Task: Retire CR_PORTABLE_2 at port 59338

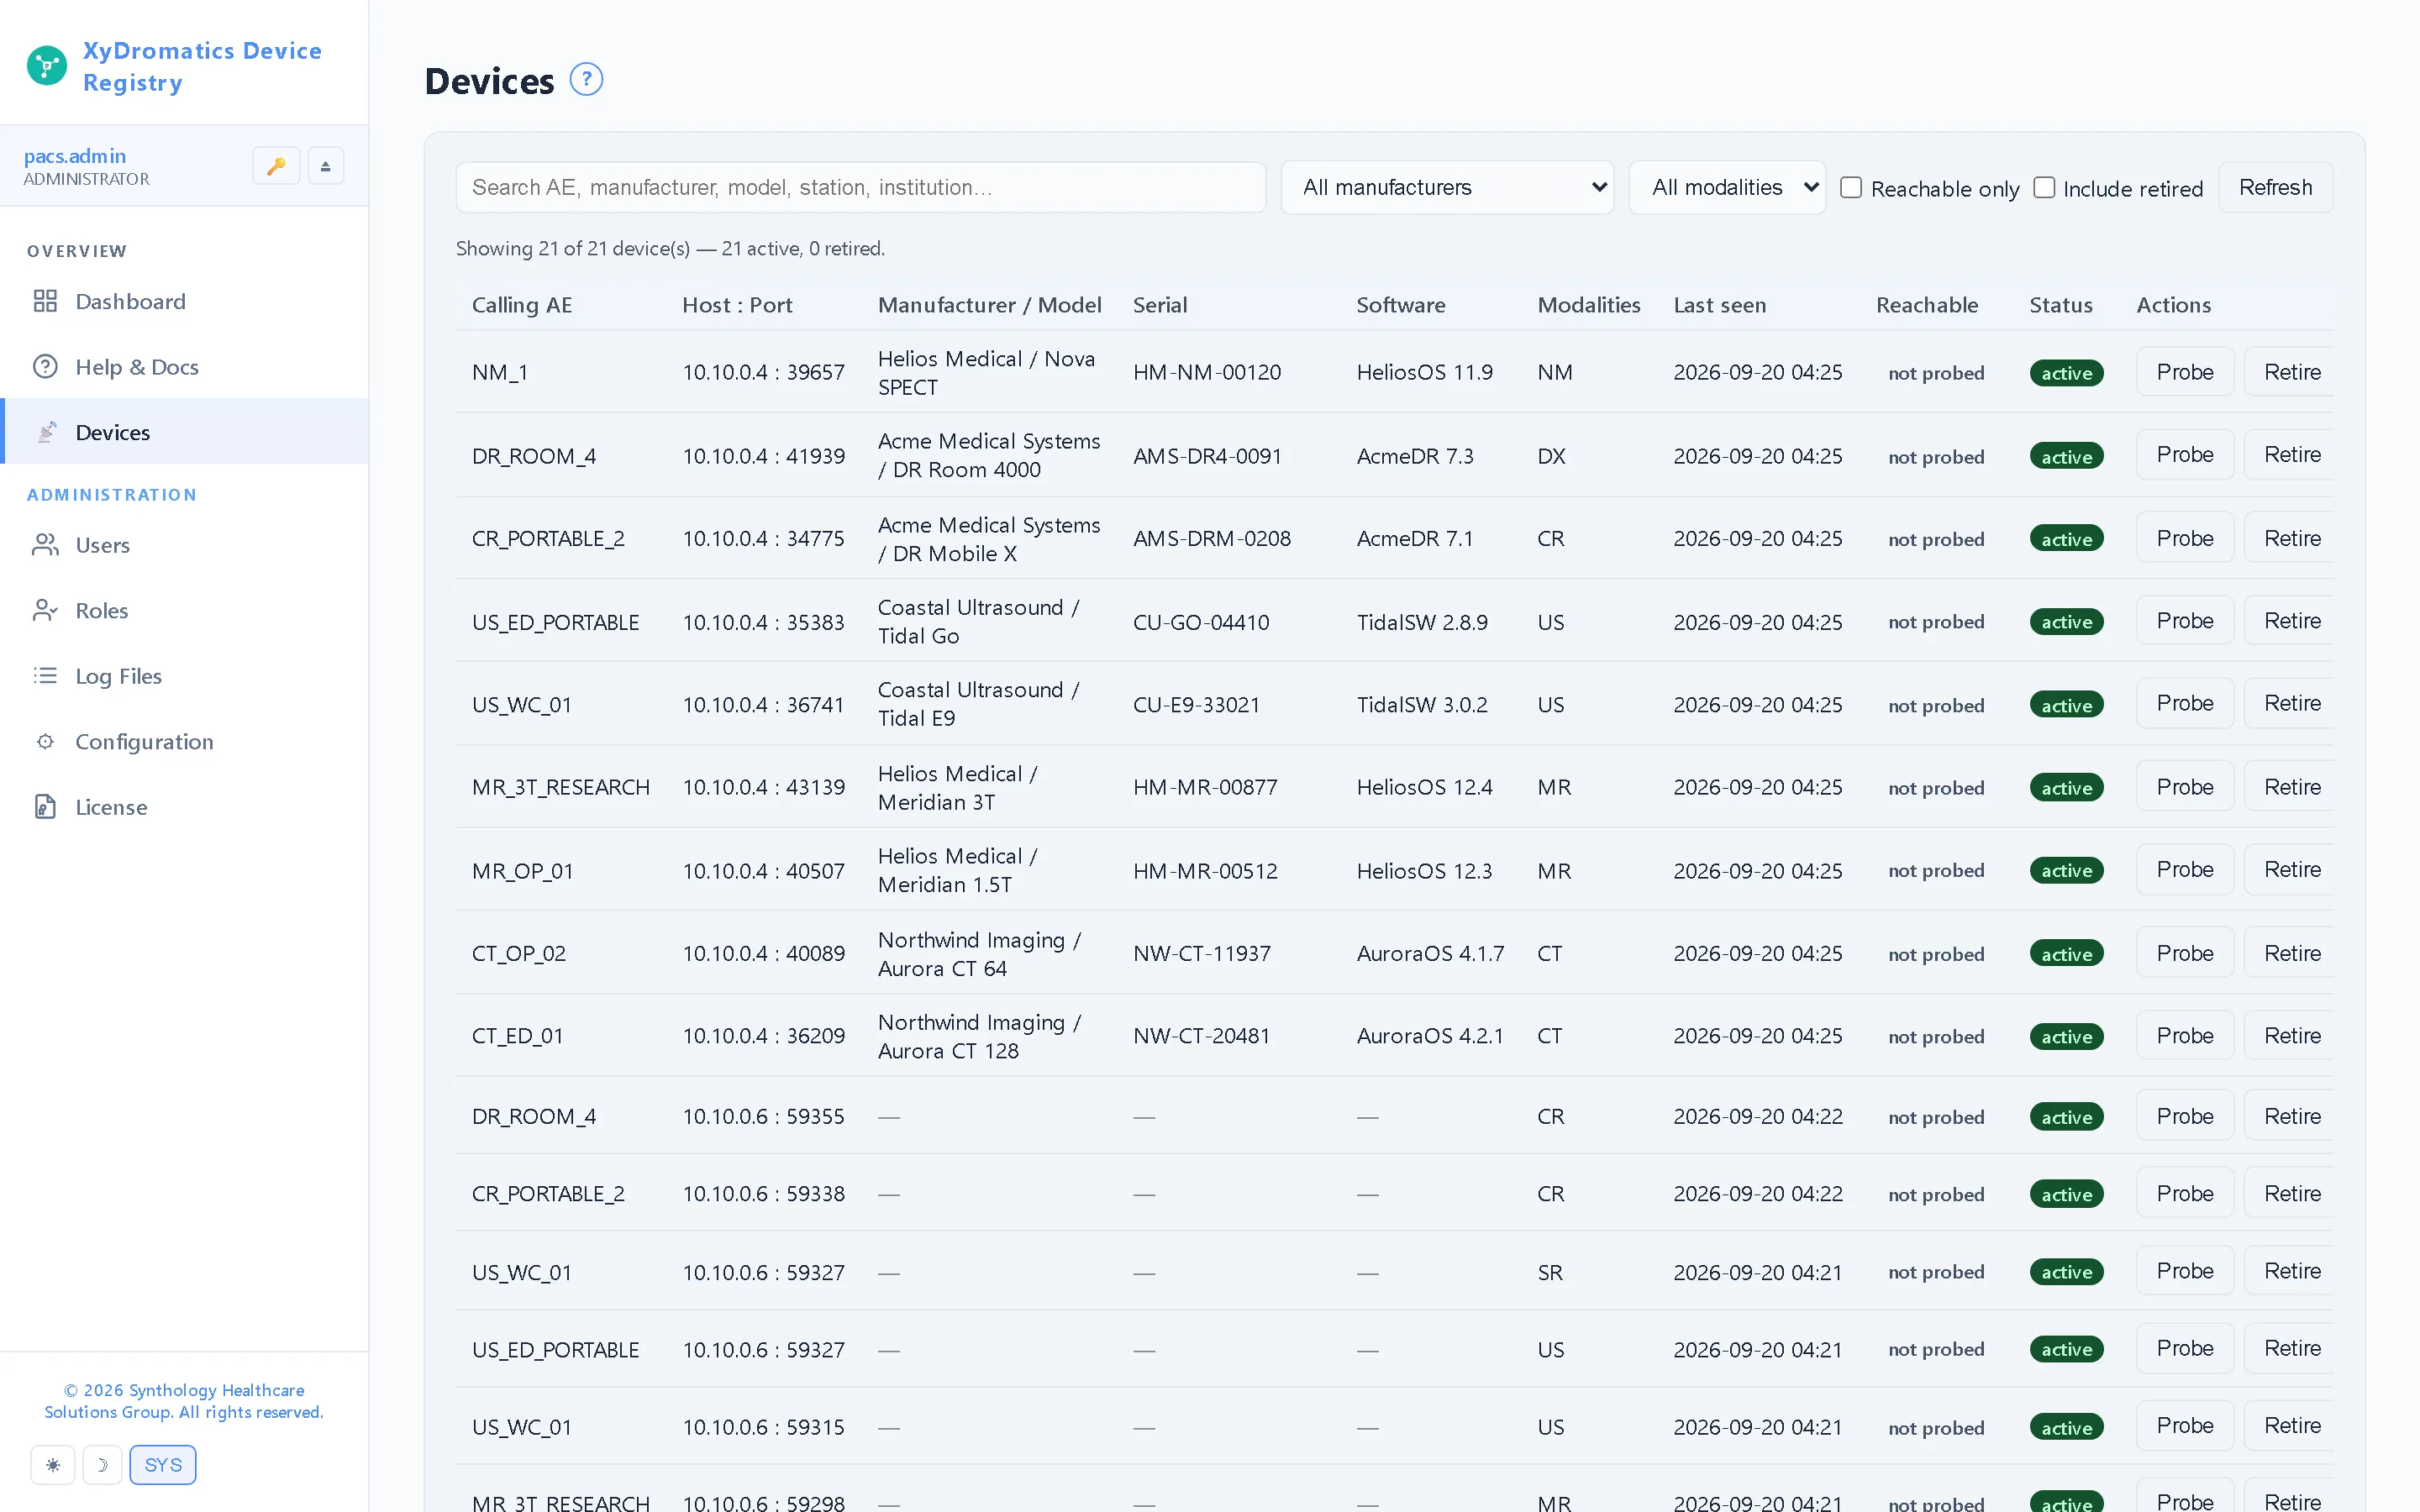Action: click(x=2291, y=1194)
